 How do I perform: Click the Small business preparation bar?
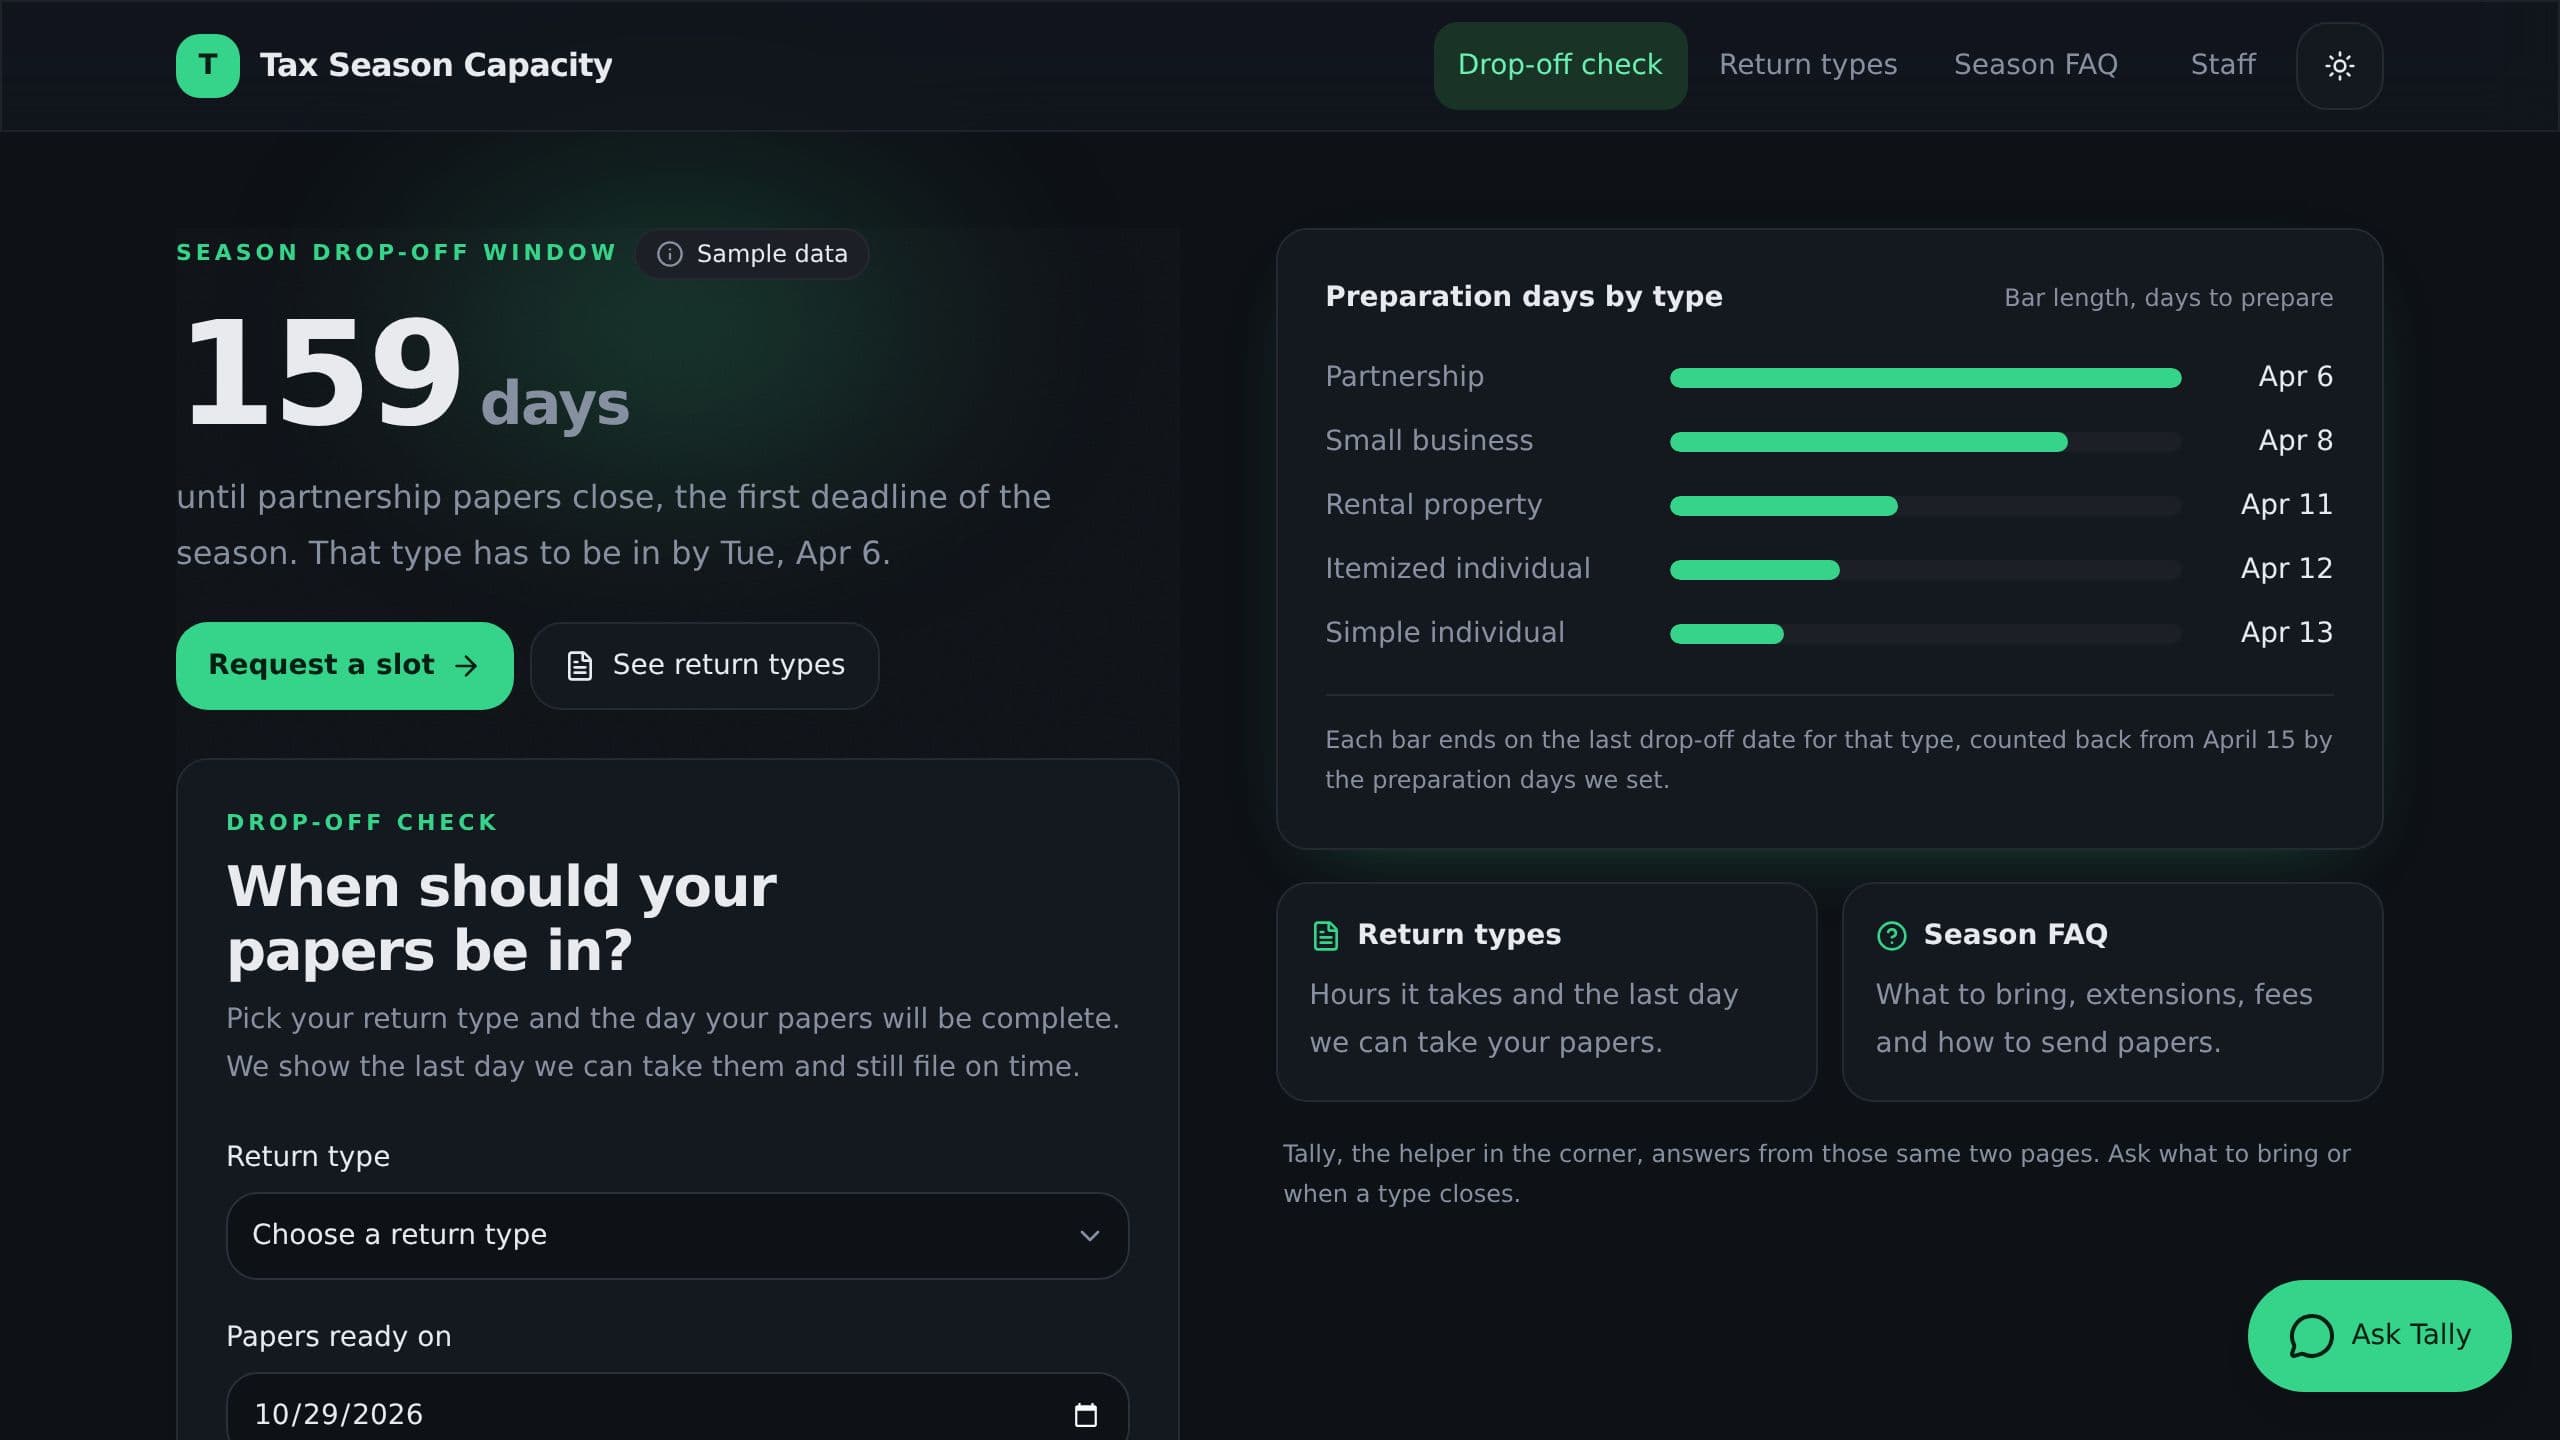[1868, 442]
